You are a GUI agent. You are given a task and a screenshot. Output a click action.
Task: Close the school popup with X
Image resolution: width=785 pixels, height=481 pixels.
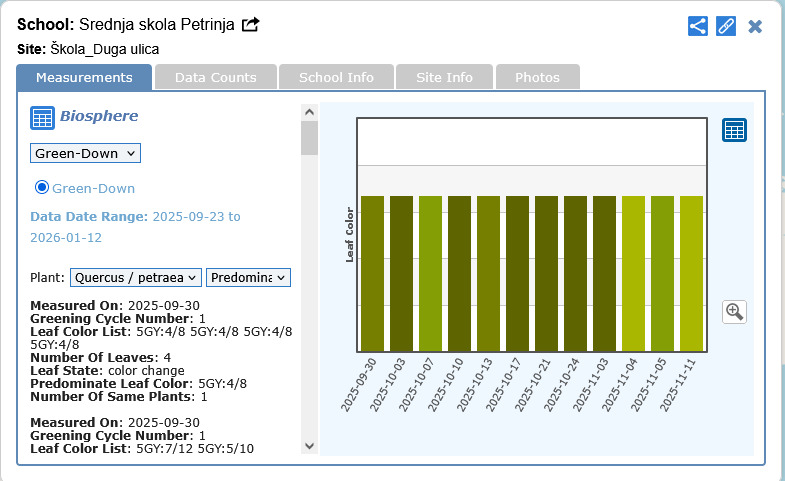[x=756, y=27]
